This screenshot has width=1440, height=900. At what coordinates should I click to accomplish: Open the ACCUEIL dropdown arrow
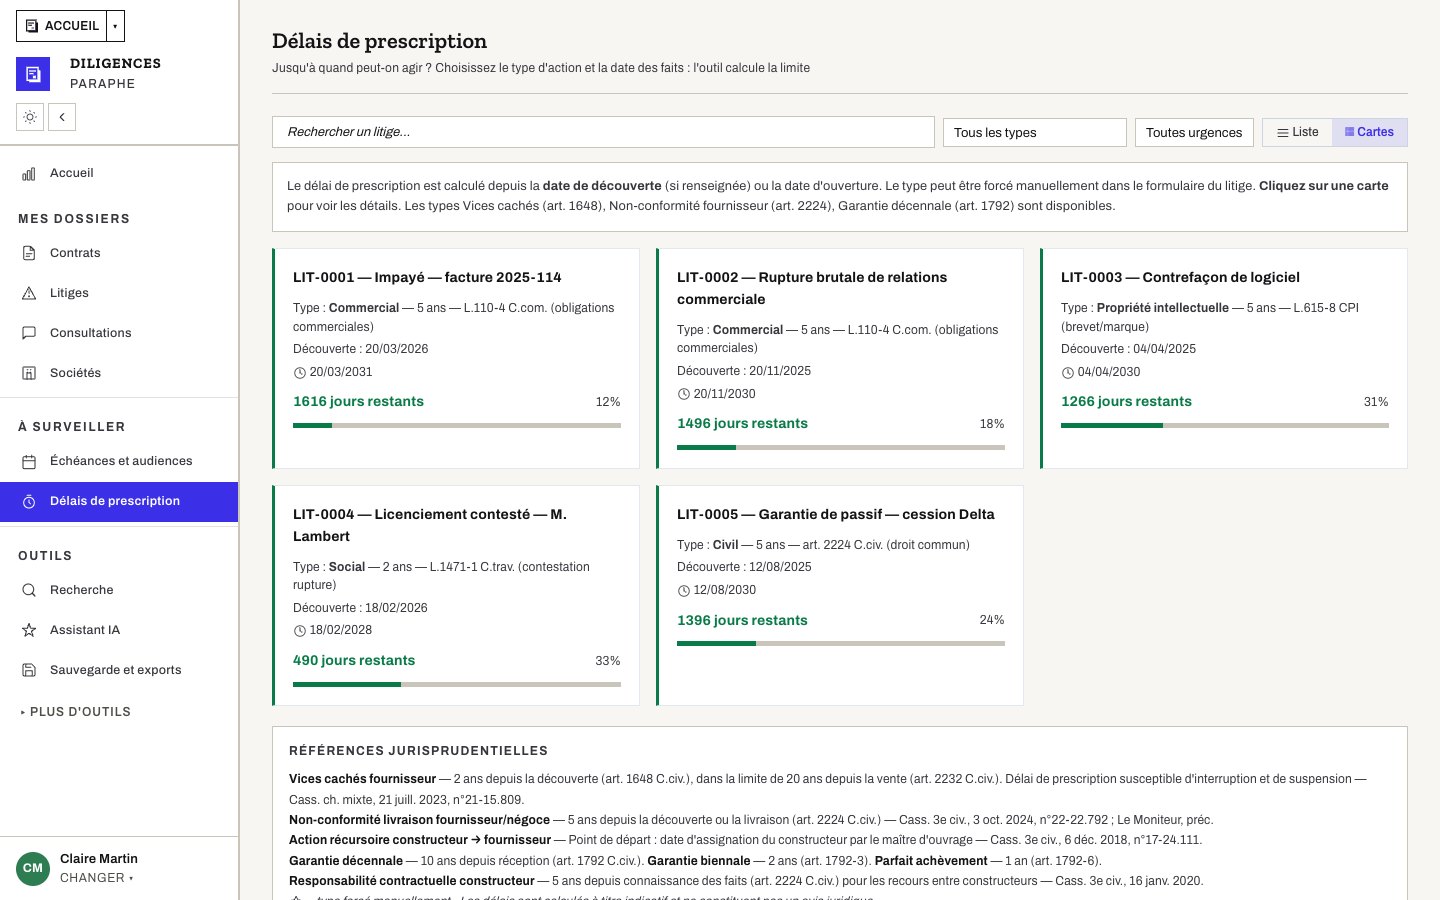point(115,26)
